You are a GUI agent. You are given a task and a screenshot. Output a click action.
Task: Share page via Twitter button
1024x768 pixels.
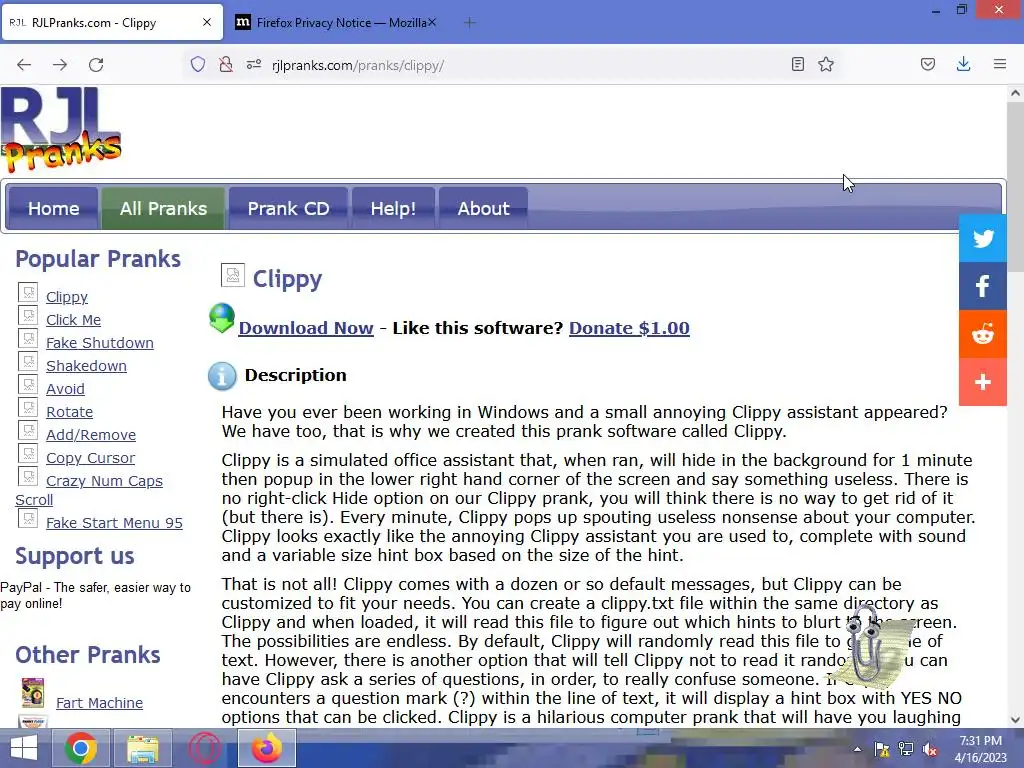tap(983, 238)
